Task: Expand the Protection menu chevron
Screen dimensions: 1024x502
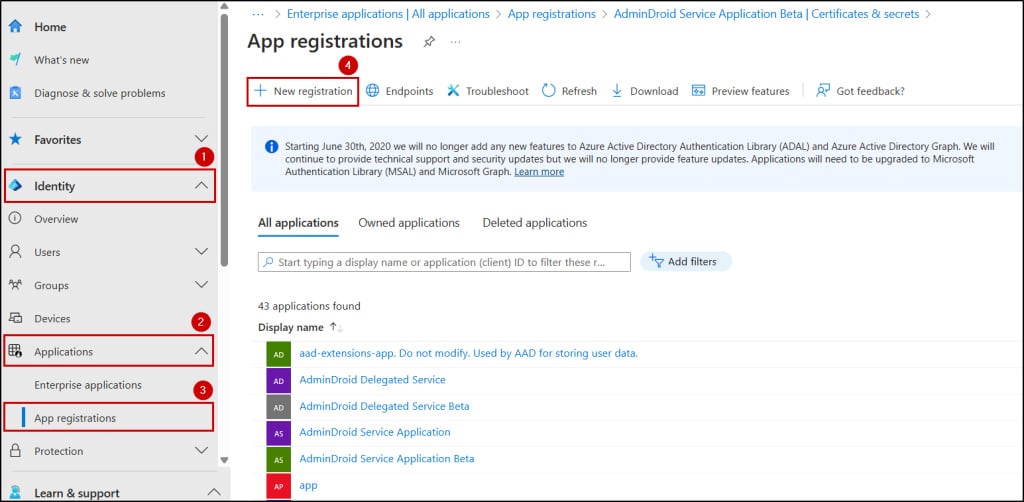Action: (x=202, y=450)
